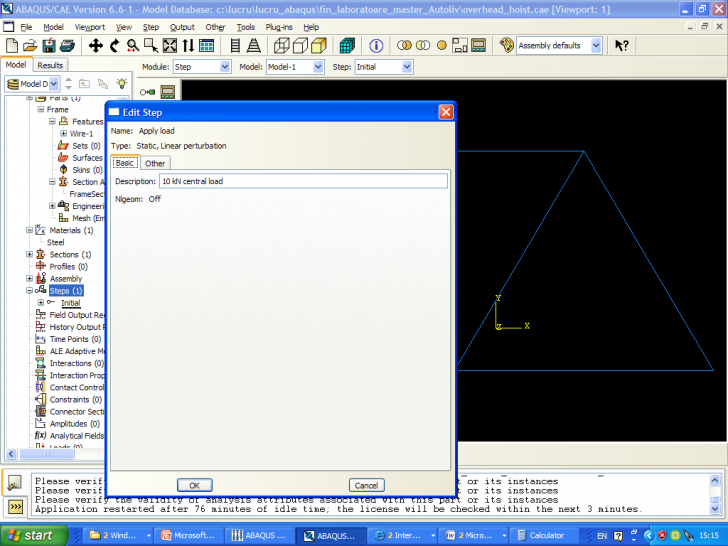Click the Auto-fit view icon

point(169,46)
